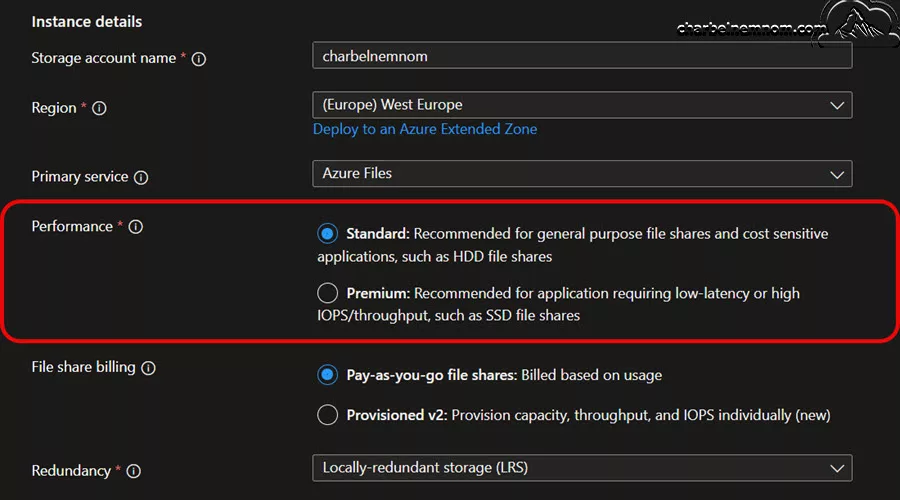The height and width of the screenshot is (500, 900).
Task: Click the 'File share billing' label text
Action: point(83,367)
